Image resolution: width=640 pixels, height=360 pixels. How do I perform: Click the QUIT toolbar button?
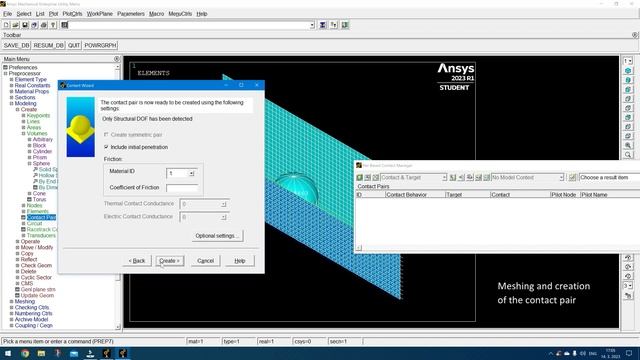coord(74,45)
